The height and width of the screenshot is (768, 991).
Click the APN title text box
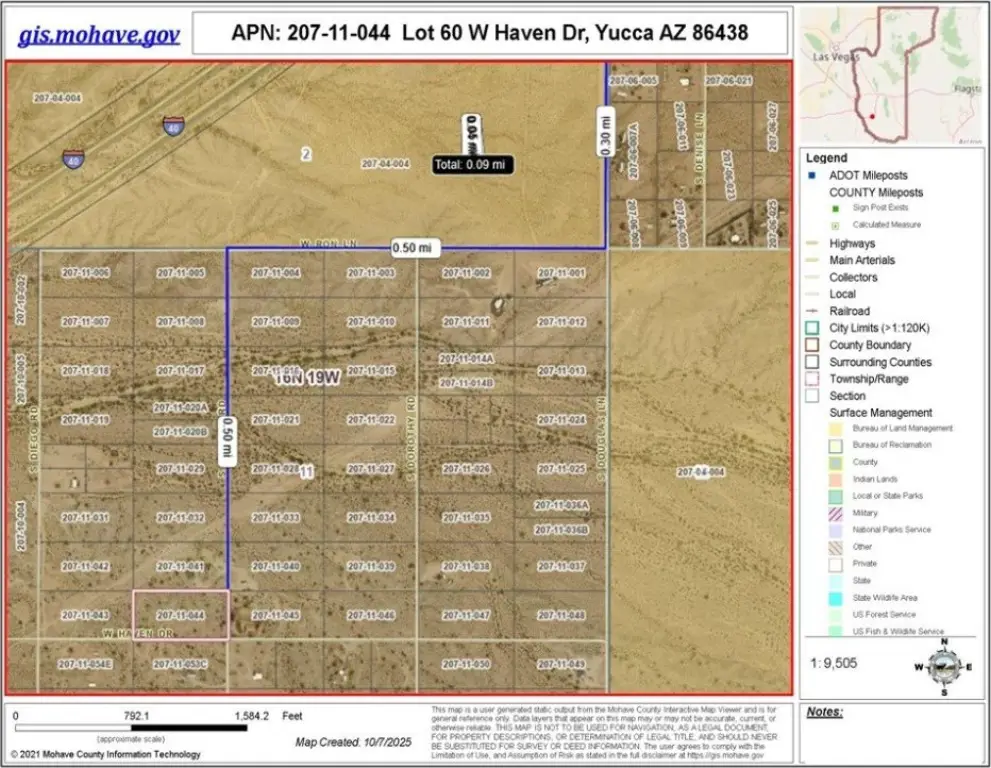(489, 33)
